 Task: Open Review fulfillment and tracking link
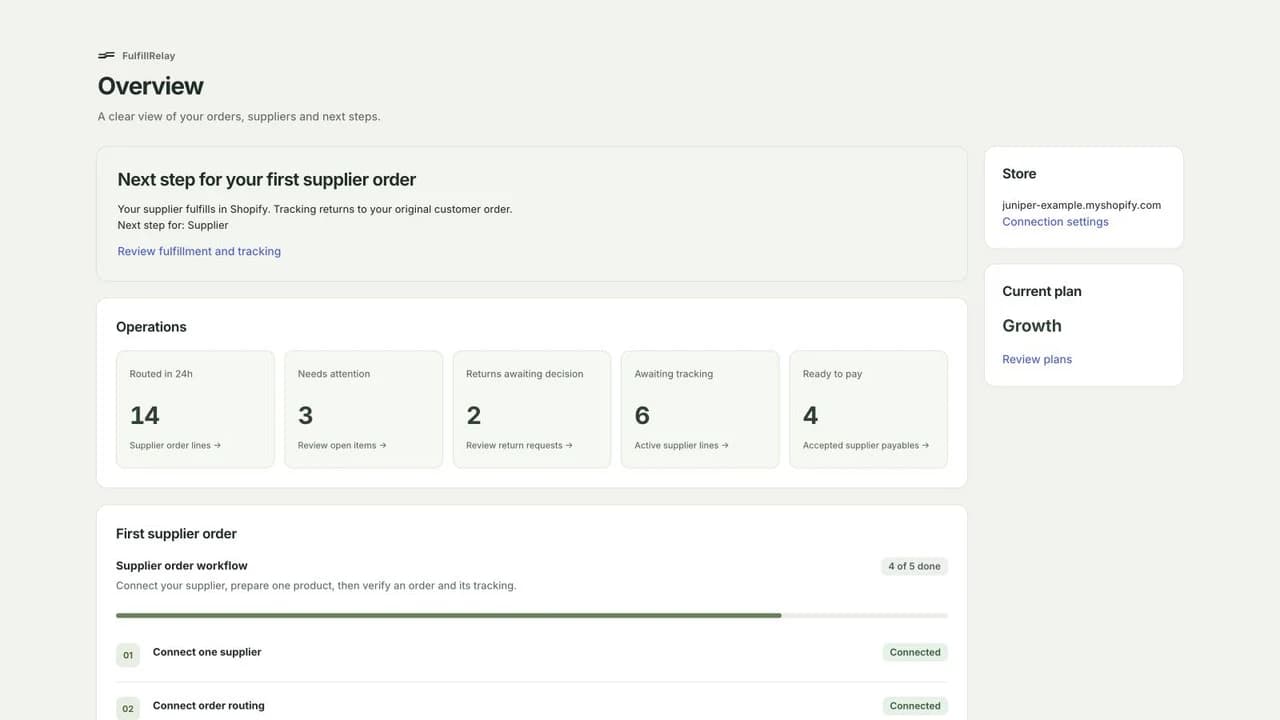199,251
